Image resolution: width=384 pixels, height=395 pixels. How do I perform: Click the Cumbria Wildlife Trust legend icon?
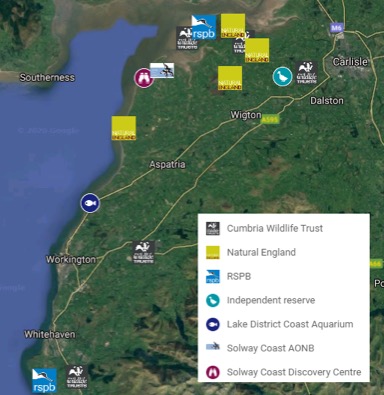[213, 229]
